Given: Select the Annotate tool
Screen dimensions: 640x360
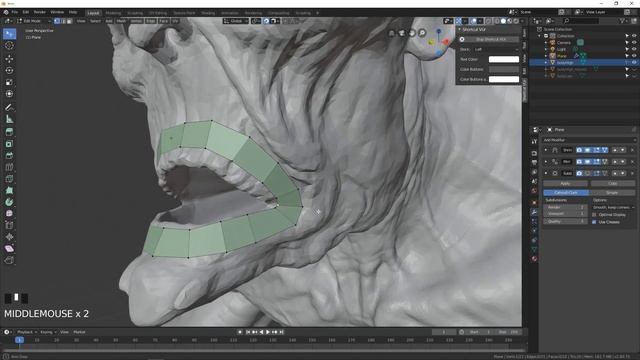Looking at the screenshot, I should [9, 107].
